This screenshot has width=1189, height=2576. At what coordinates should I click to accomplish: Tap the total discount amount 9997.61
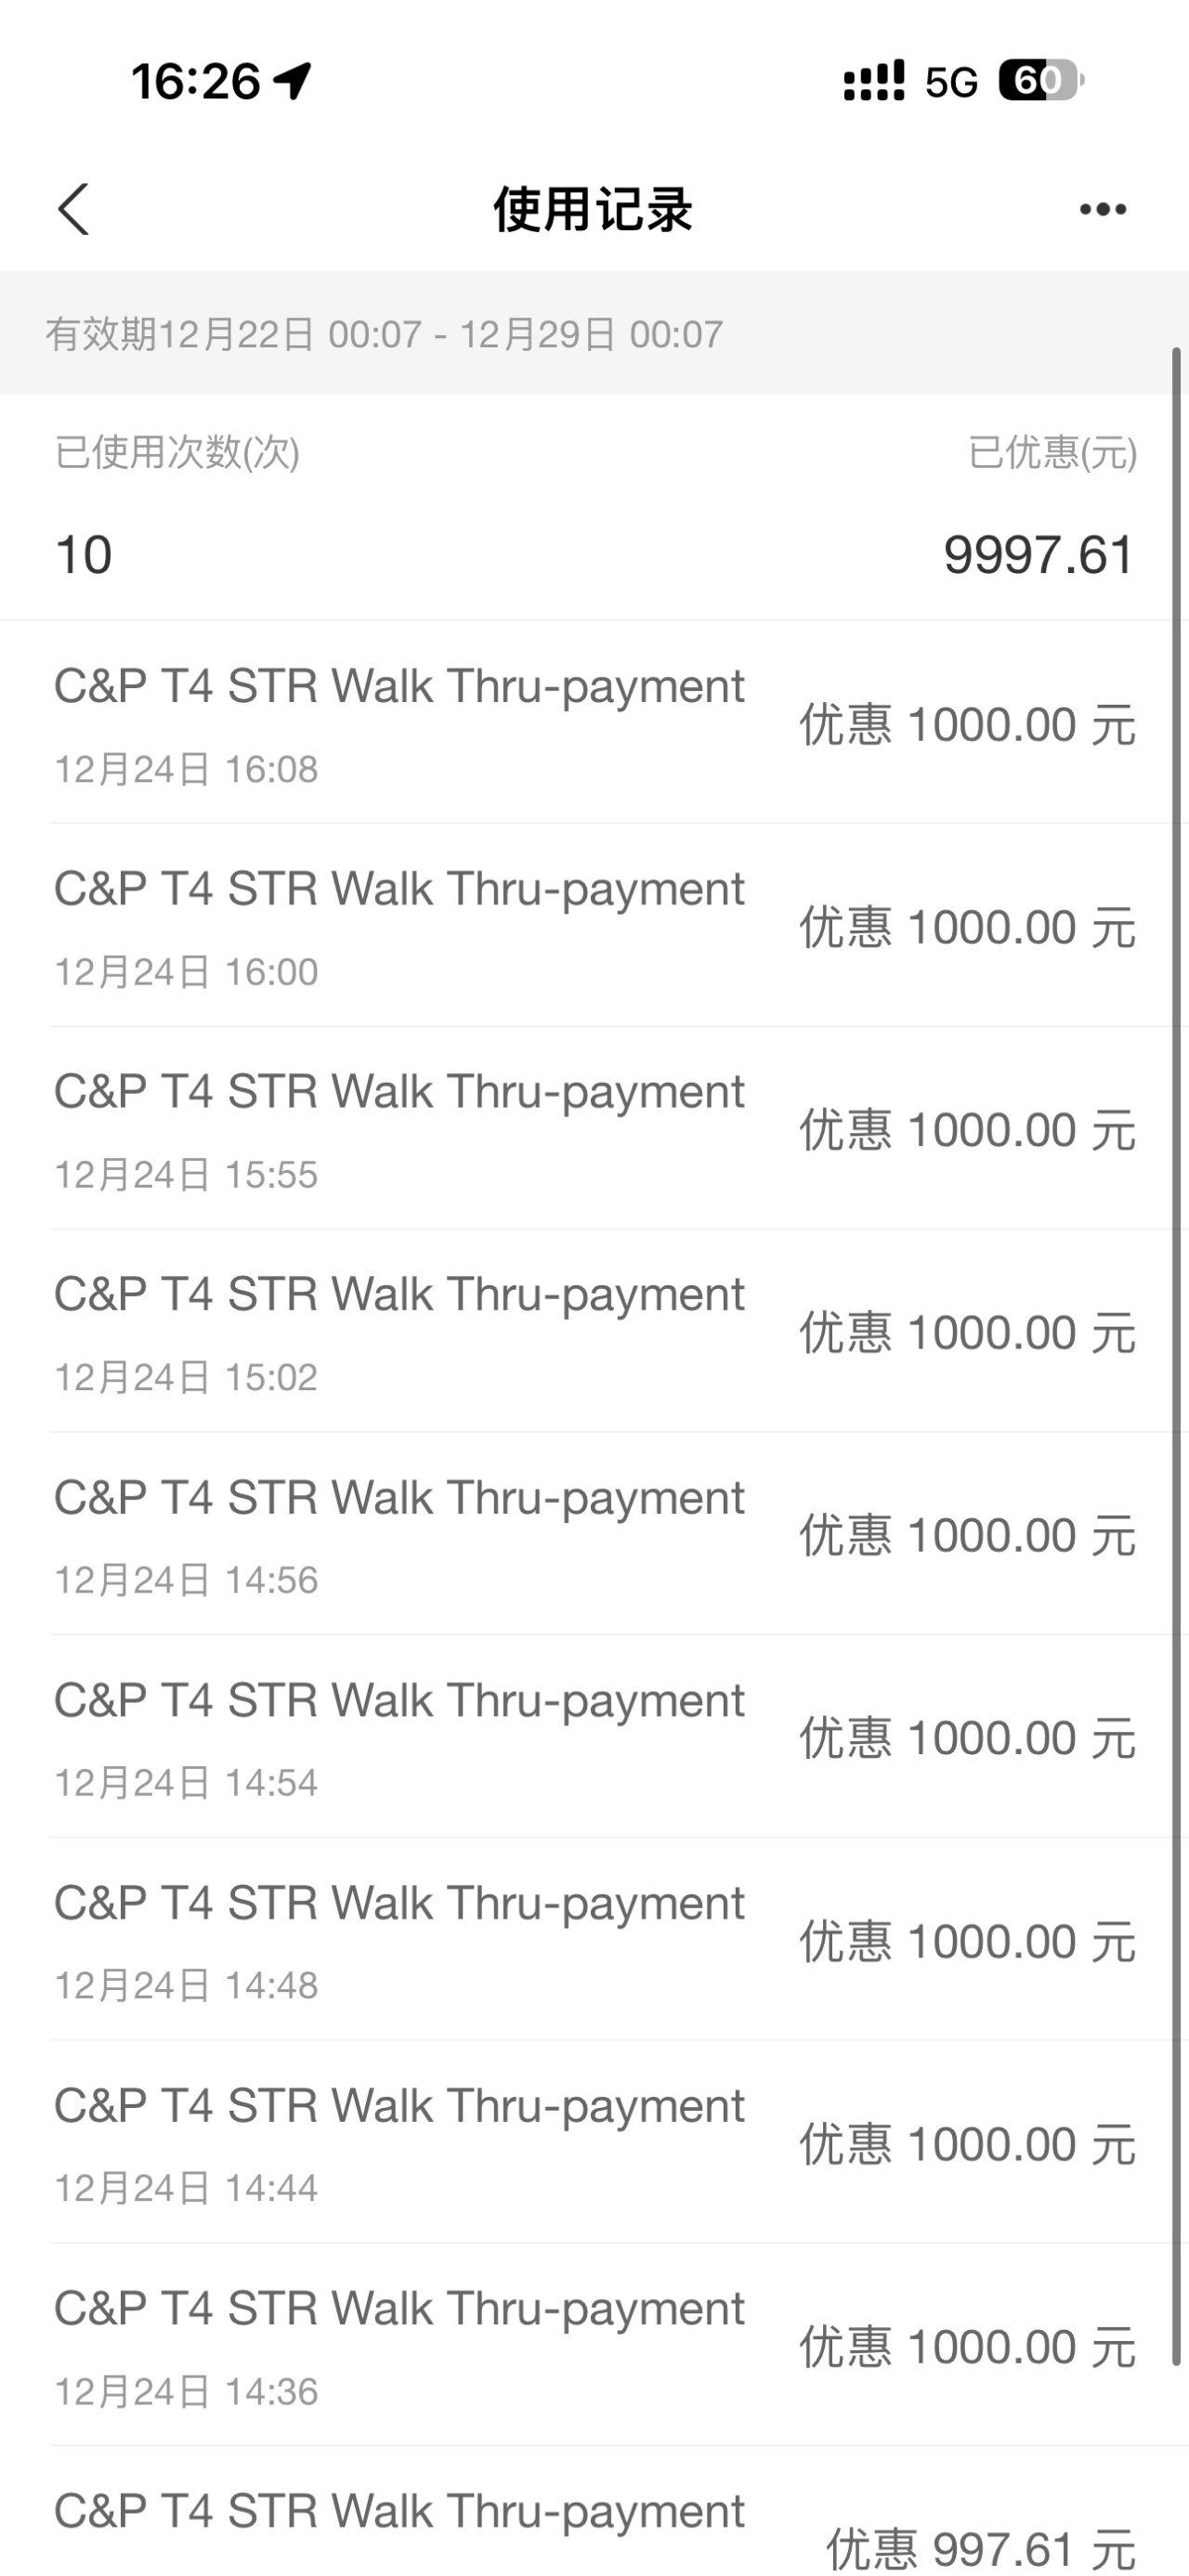[x=1038, y=555]
